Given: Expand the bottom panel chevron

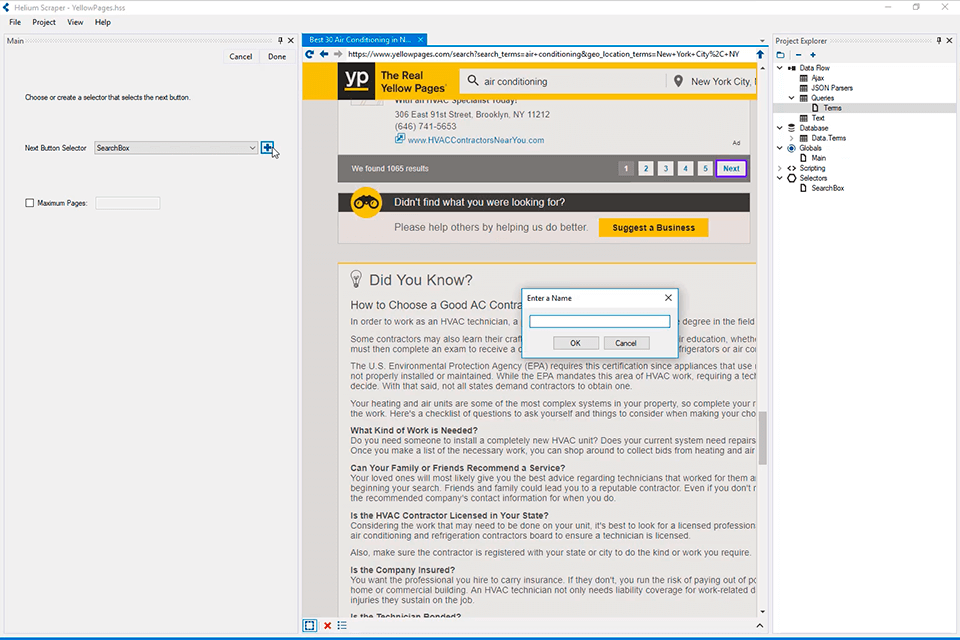Looking at the screenshot, I should [760, 625].
